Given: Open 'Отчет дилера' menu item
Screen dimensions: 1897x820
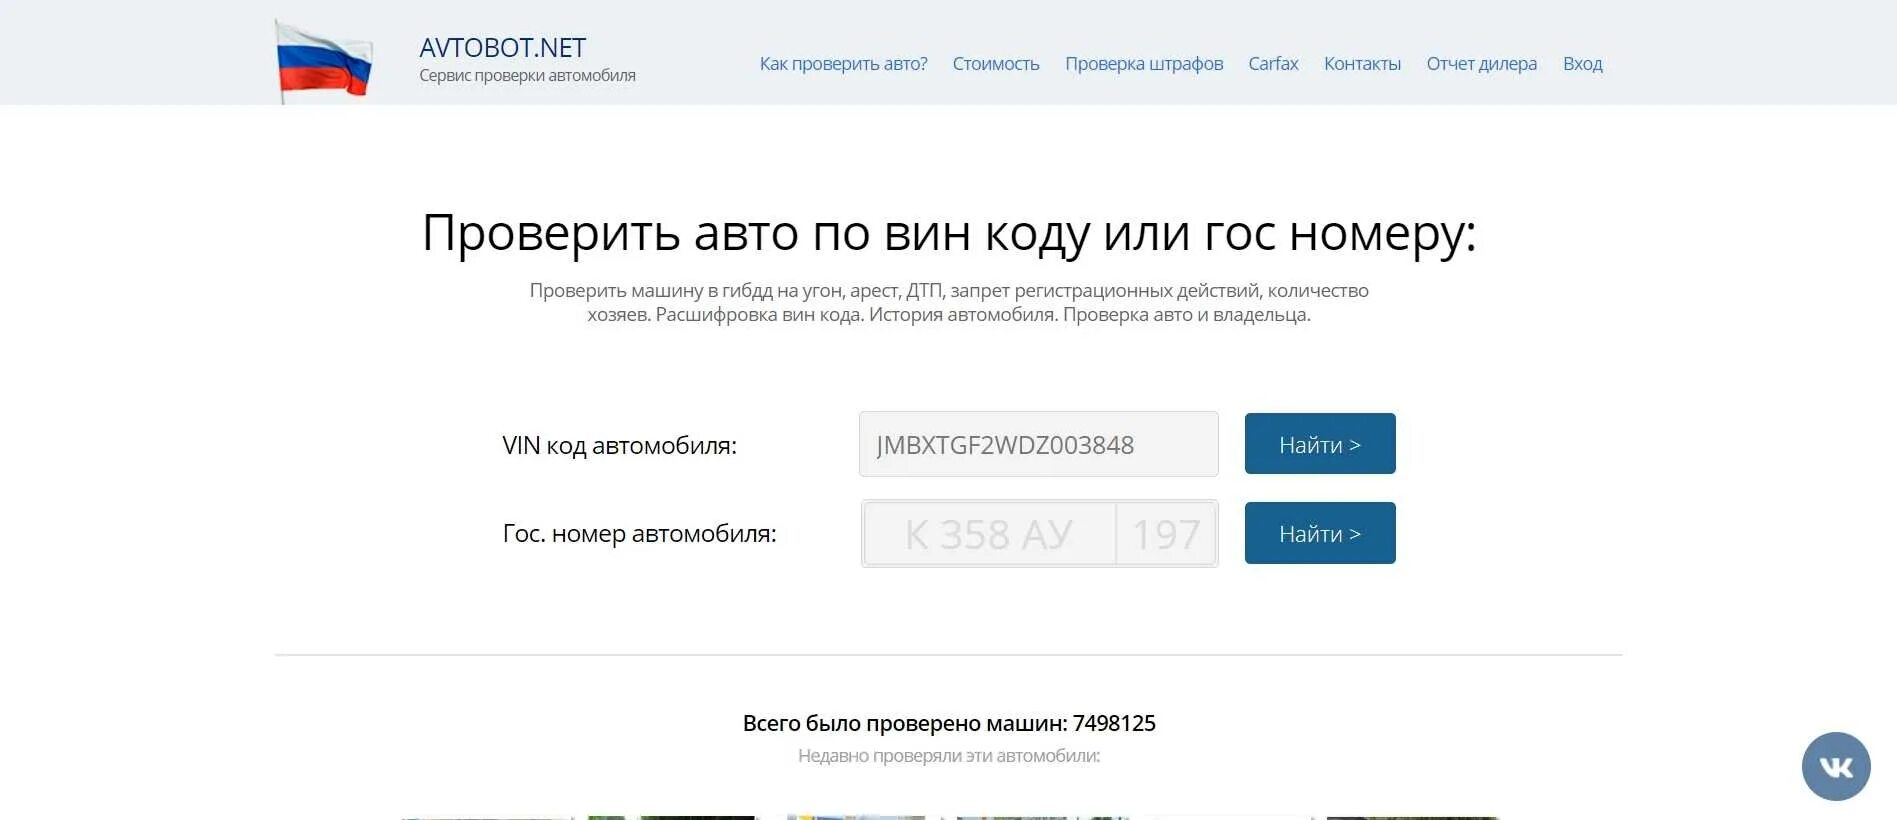Looking at the screenshot, I should 1481,64.
